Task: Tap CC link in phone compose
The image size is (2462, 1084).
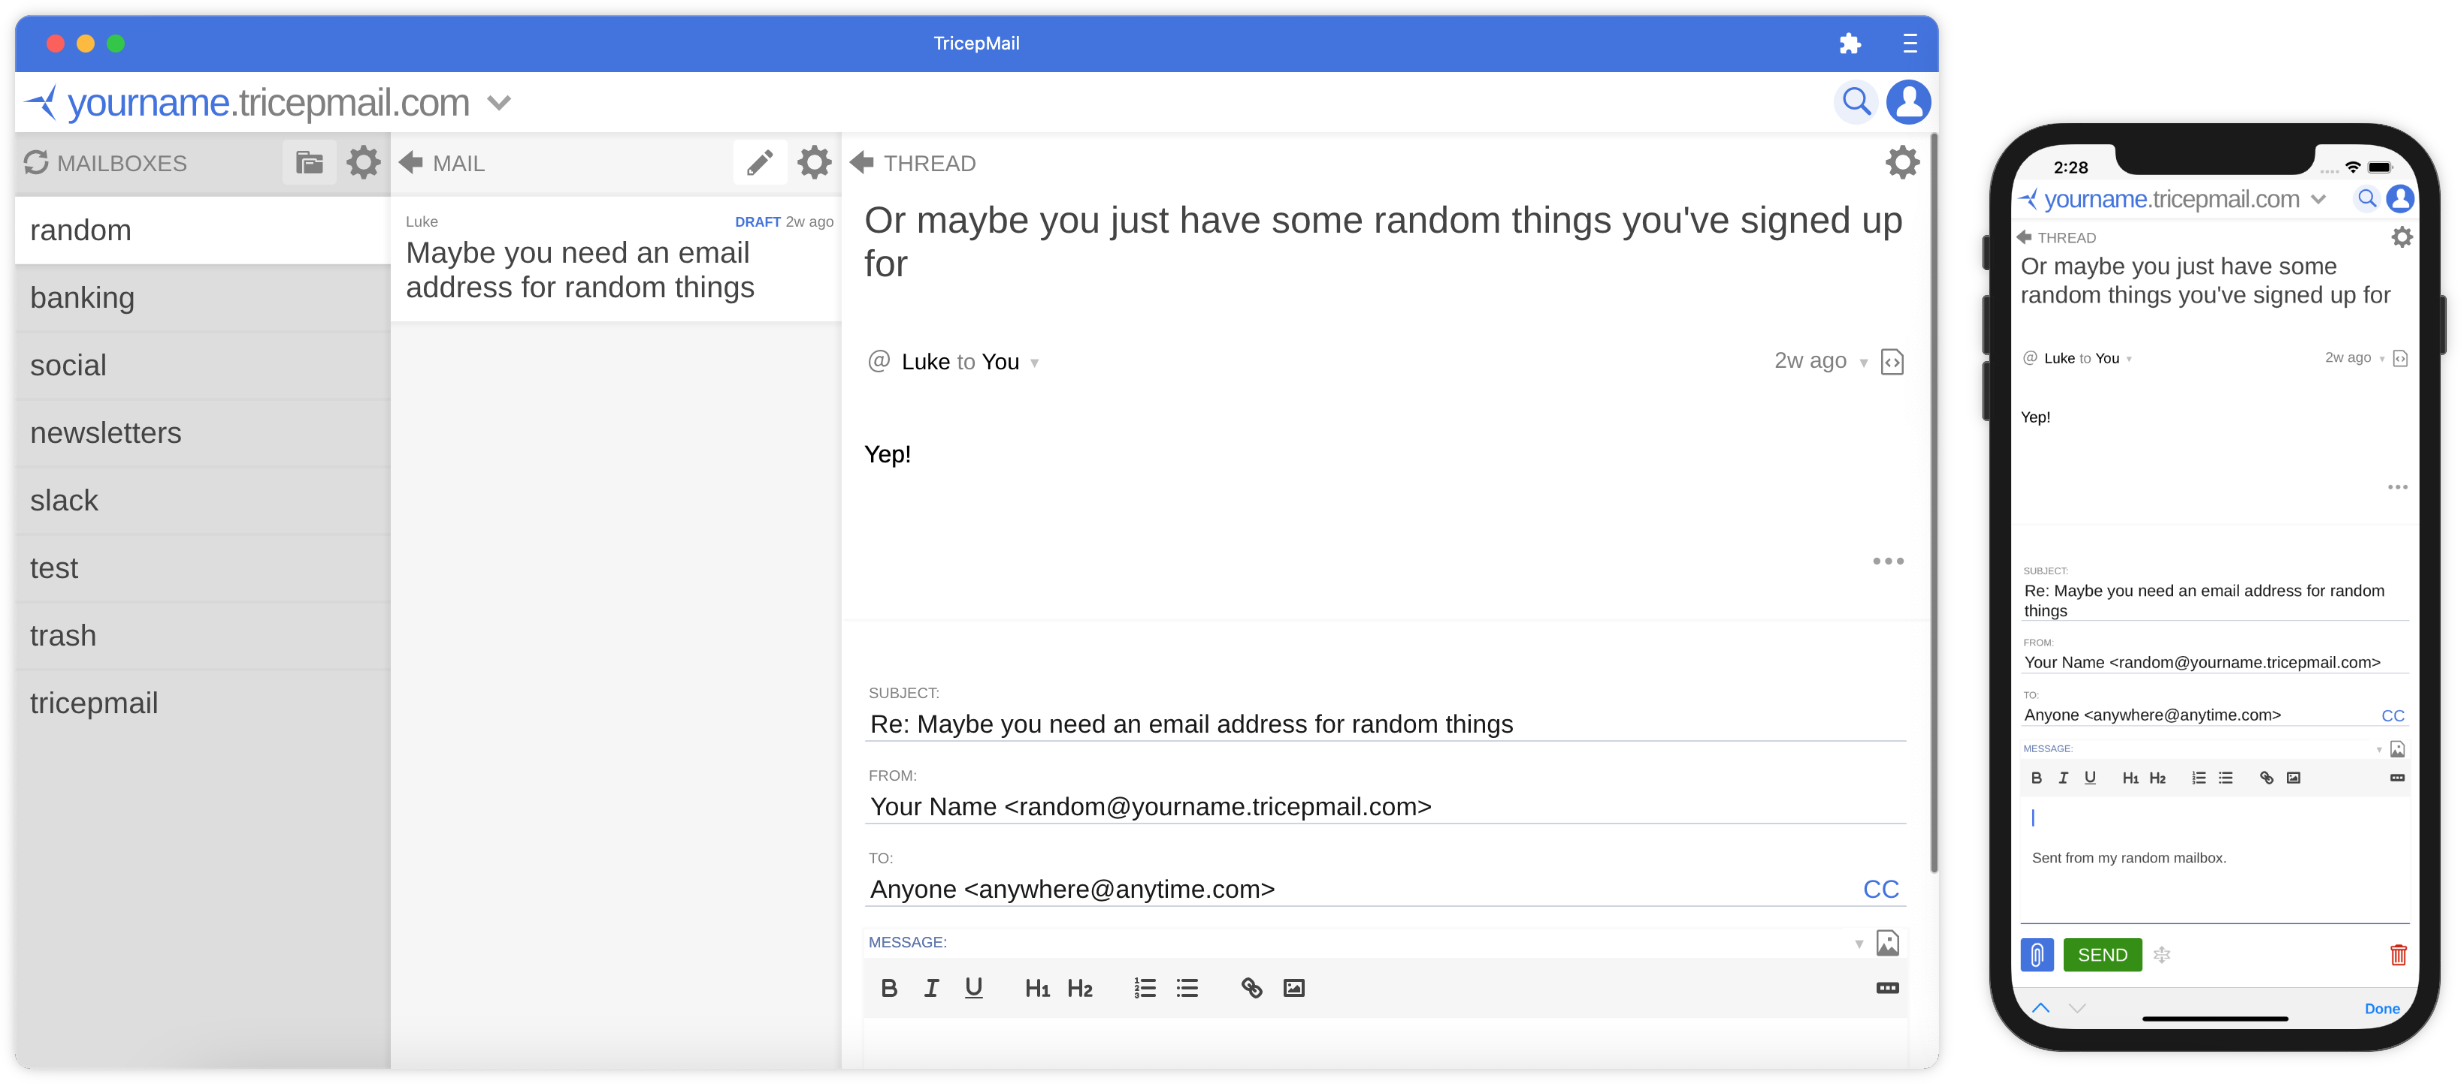Action: tap(2393, 715)
